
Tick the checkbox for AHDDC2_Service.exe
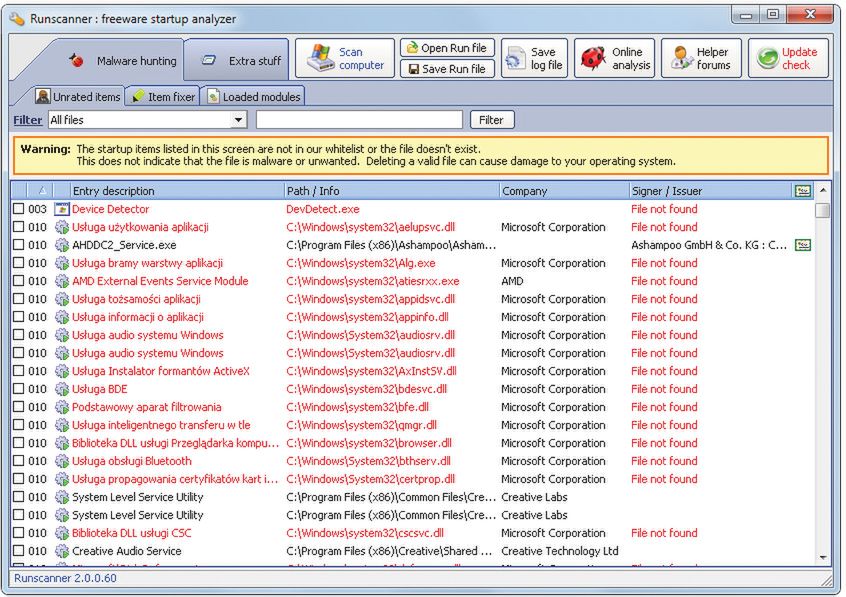tap(19, 245)
